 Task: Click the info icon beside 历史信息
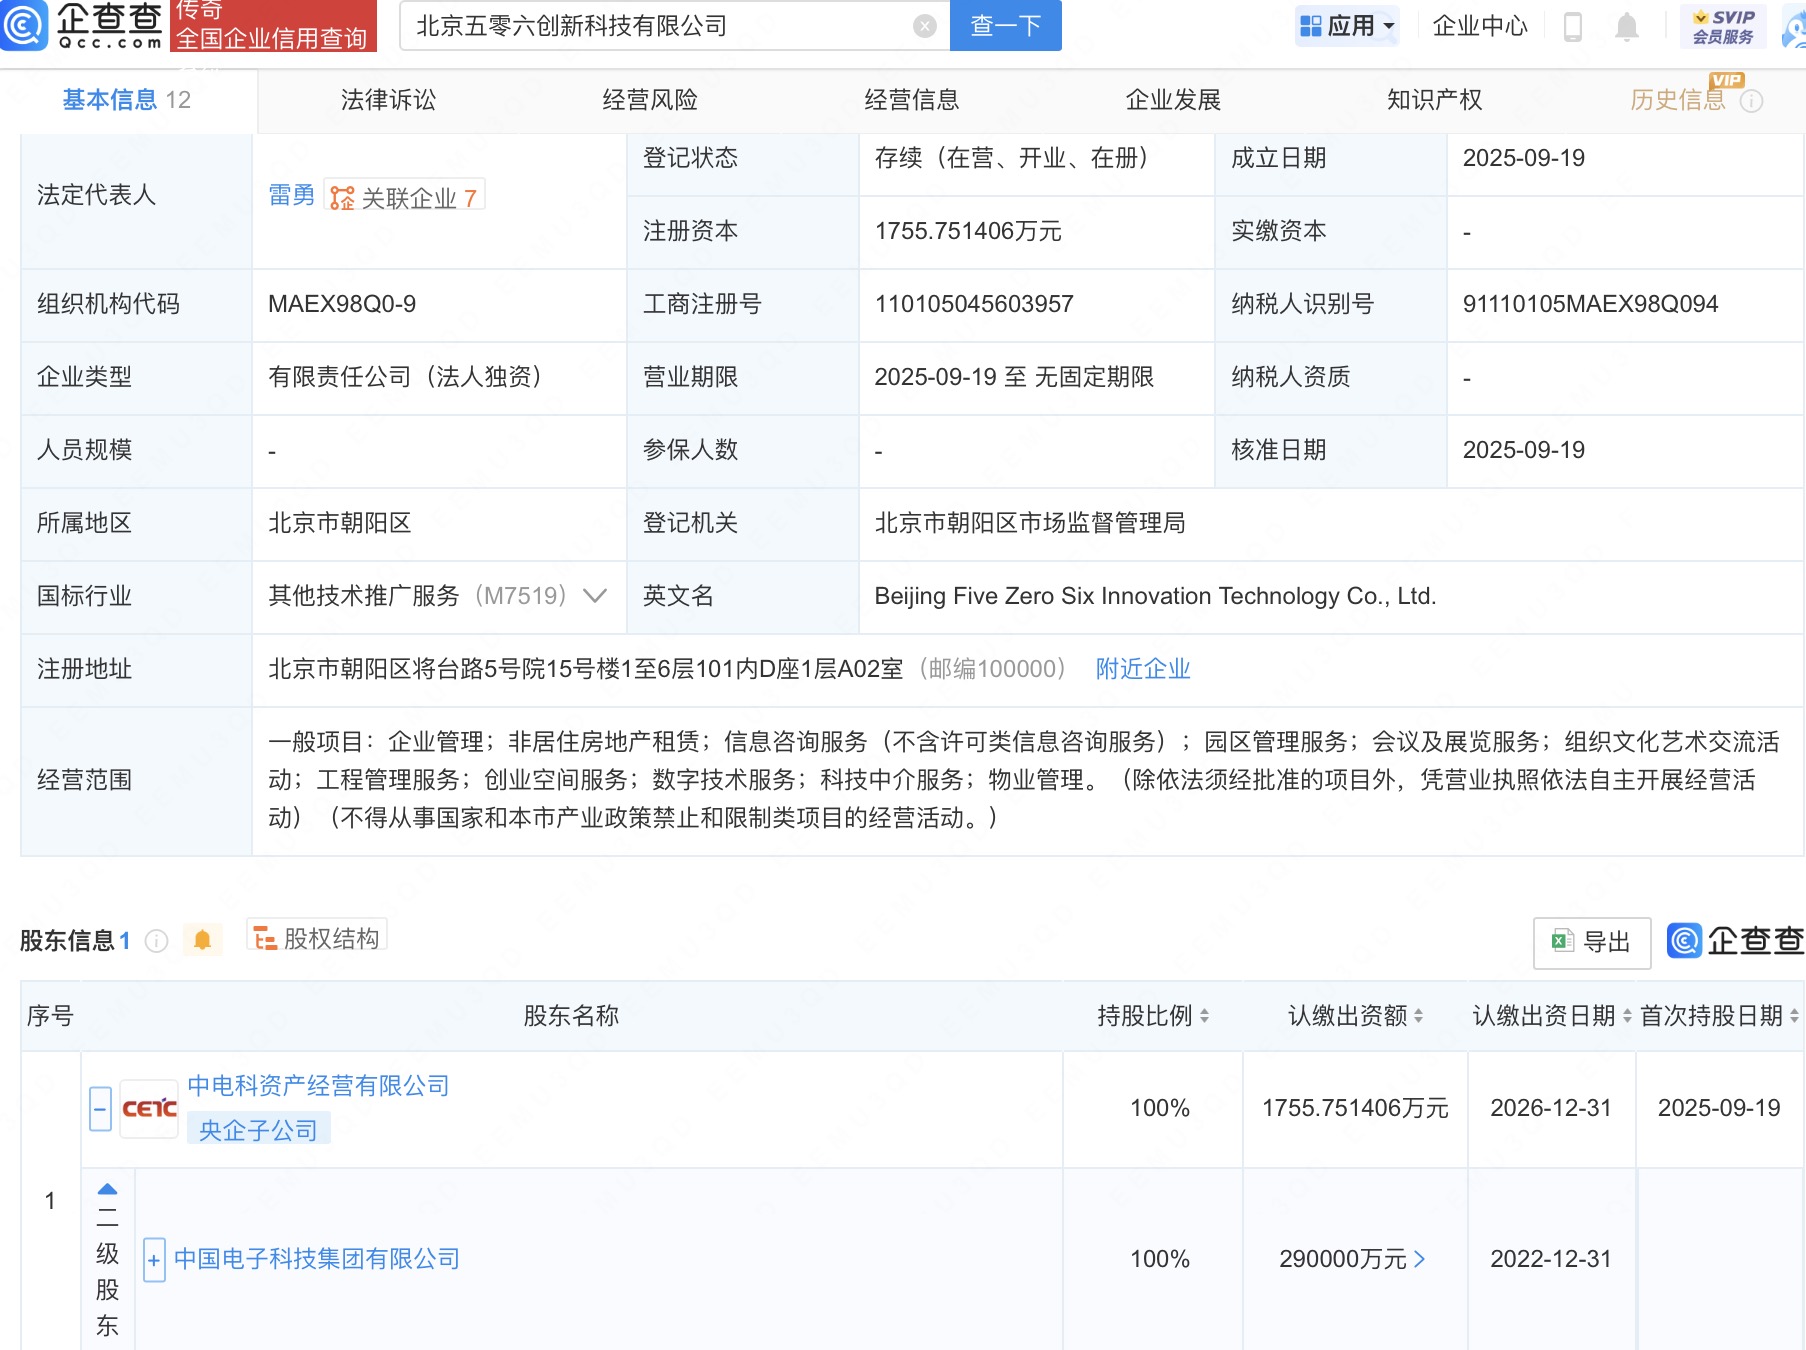[x=1751, y=101]
